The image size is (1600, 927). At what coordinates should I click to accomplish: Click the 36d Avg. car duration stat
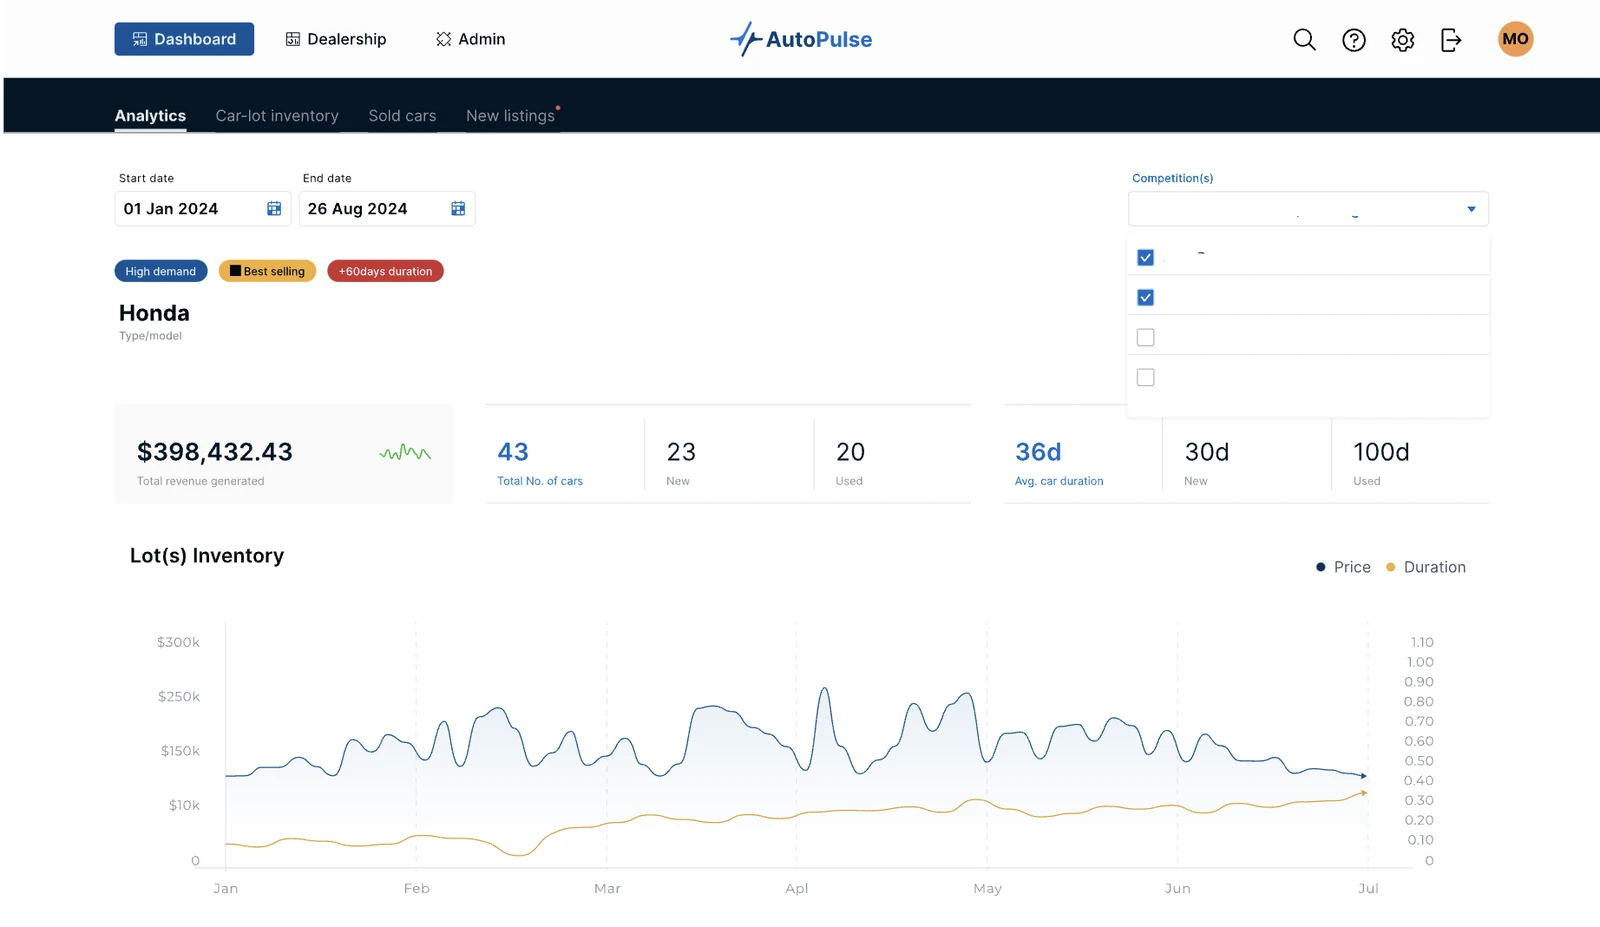[1059, 463]
